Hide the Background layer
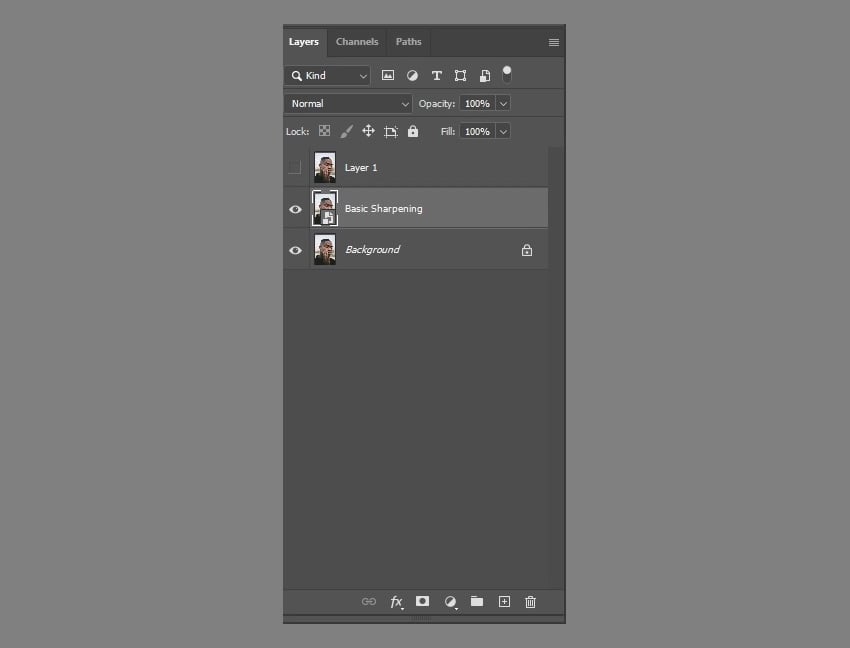The height and width of the screenshot is (648, 850). click(x=295, y=250)
